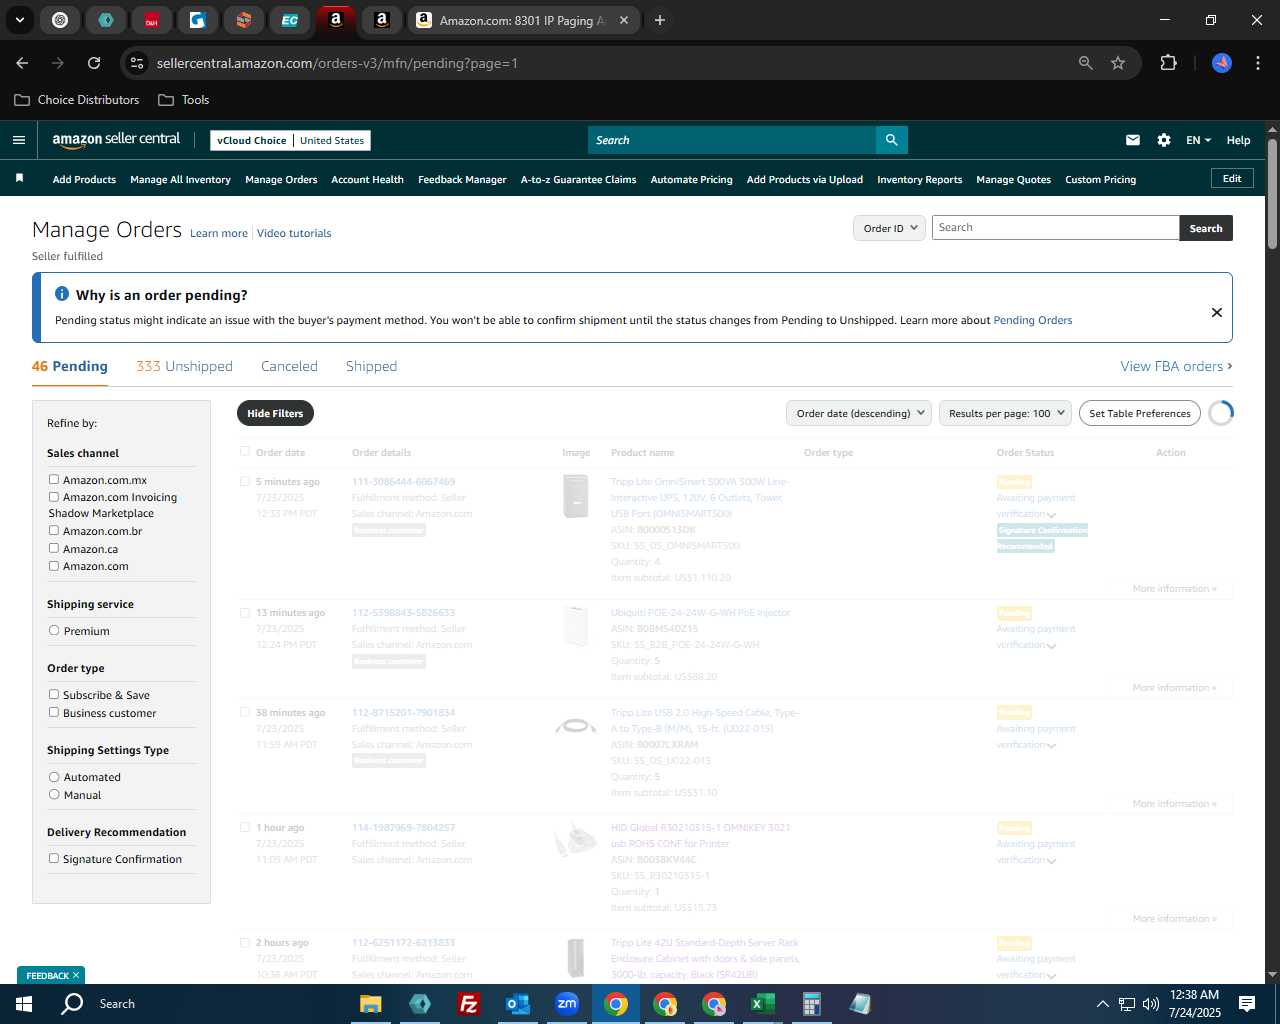
Task: Click the info icon beside 'Why is an order pending?'
Action: [62, 294]
